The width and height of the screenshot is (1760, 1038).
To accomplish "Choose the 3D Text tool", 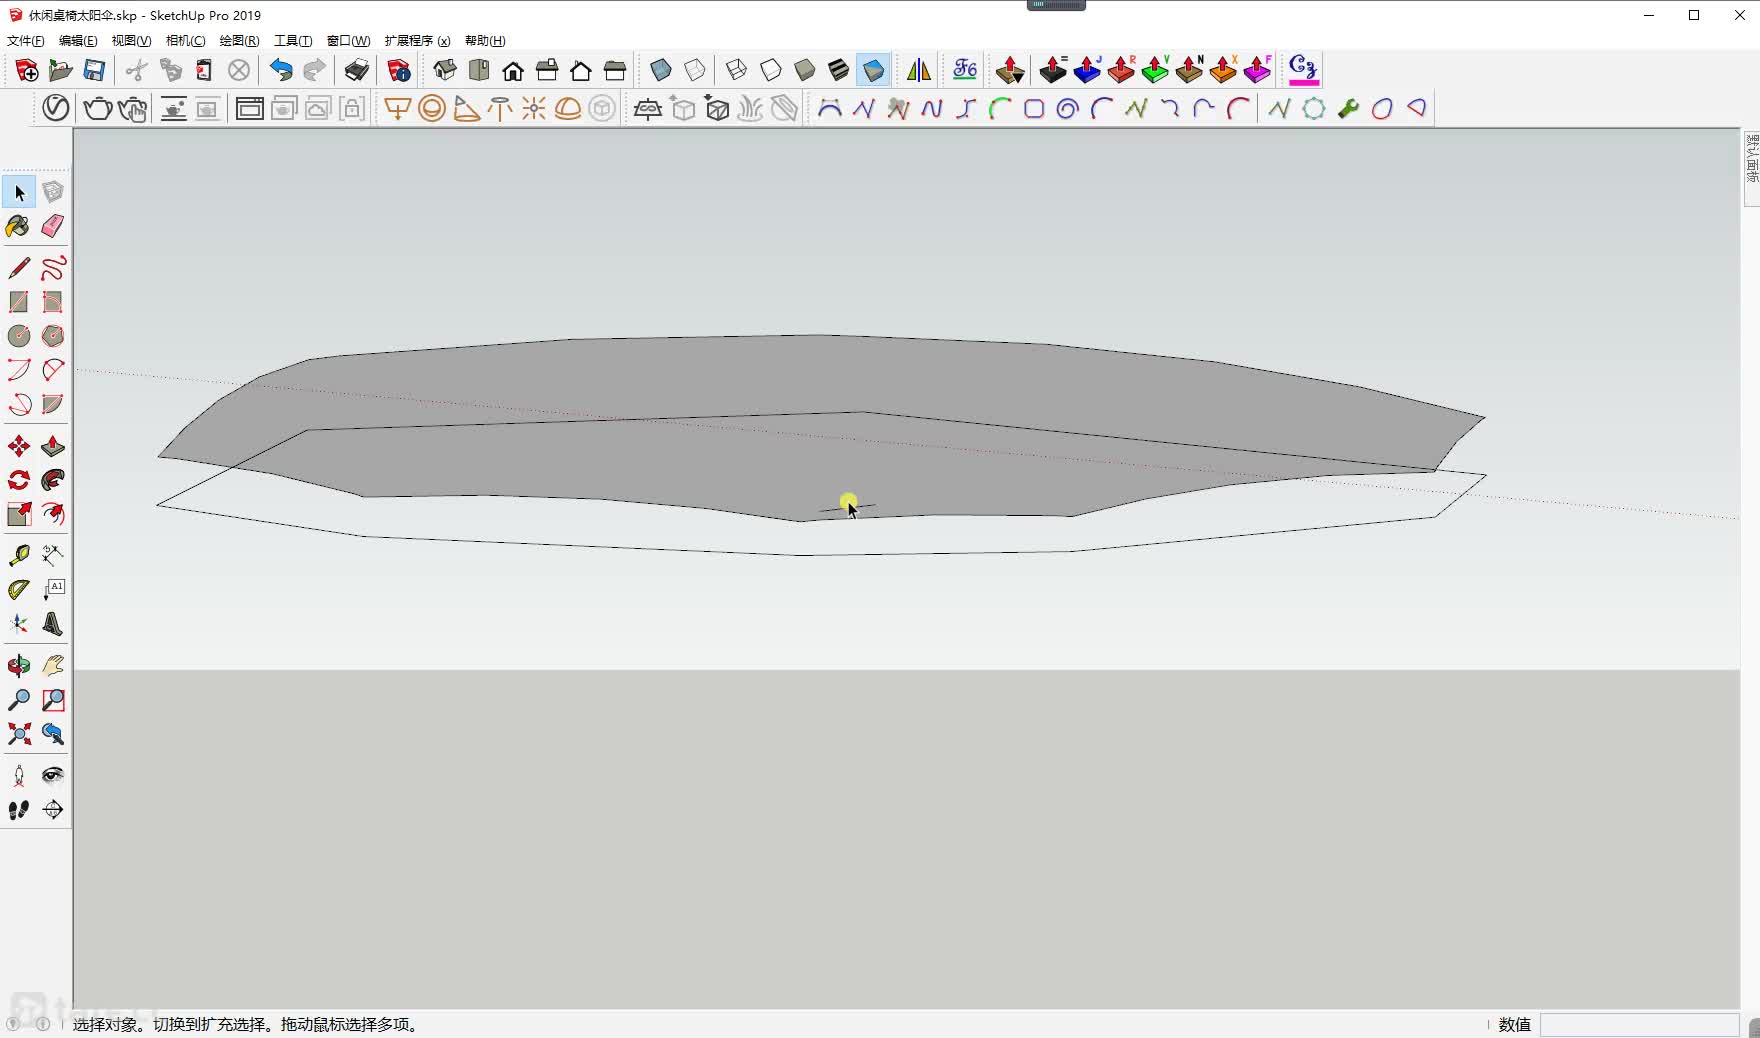I will pyautogui.click(x=53, y=624).
